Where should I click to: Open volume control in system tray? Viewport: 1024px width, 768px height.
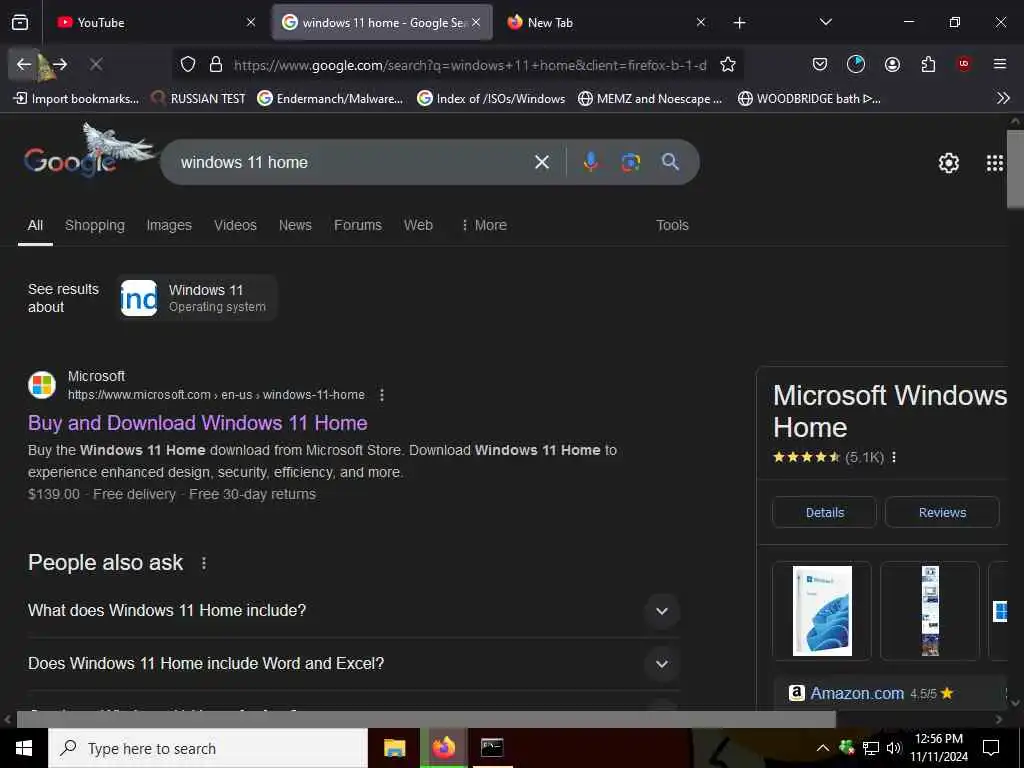pos(894,748)
